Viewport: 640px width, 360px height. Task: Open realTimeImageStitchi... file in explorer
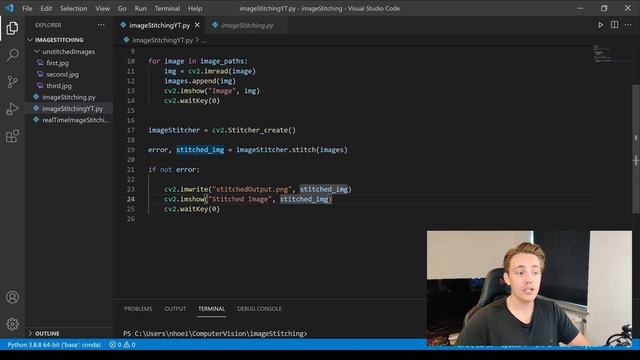pos(76,120)
